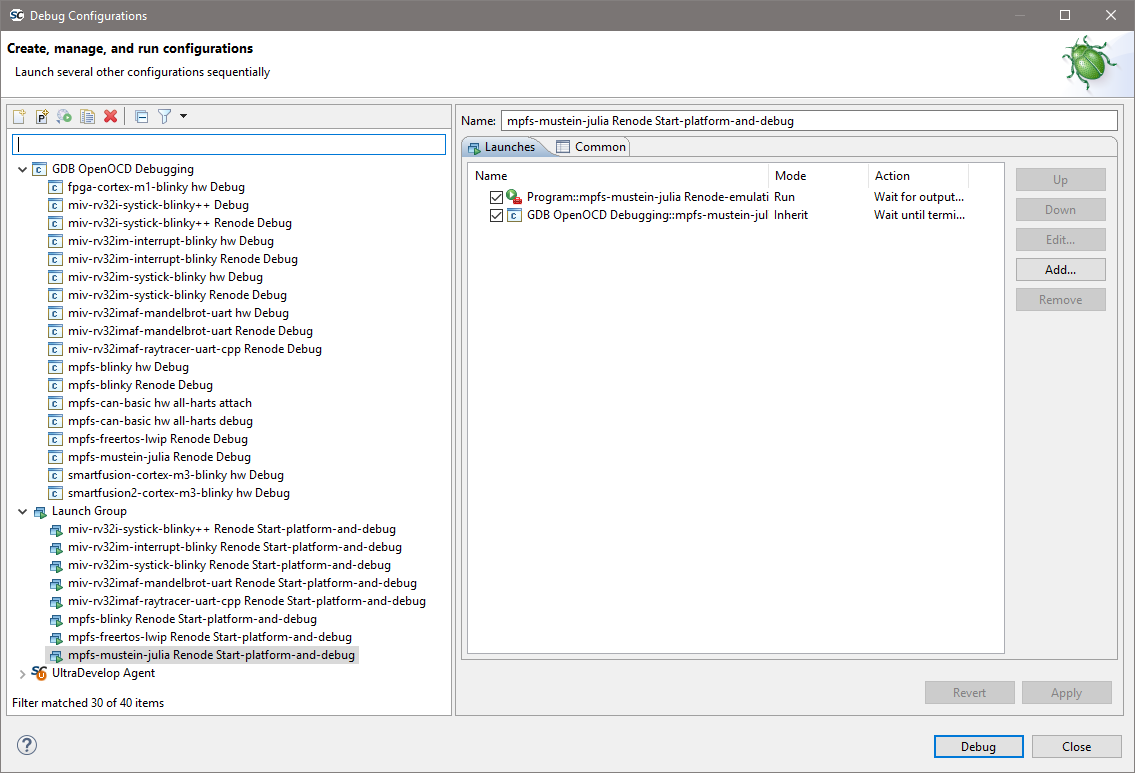Viewport: 1135px width, 773px height.
Task: Click the Filter launch configurations icon
Action: pos(164,117)
